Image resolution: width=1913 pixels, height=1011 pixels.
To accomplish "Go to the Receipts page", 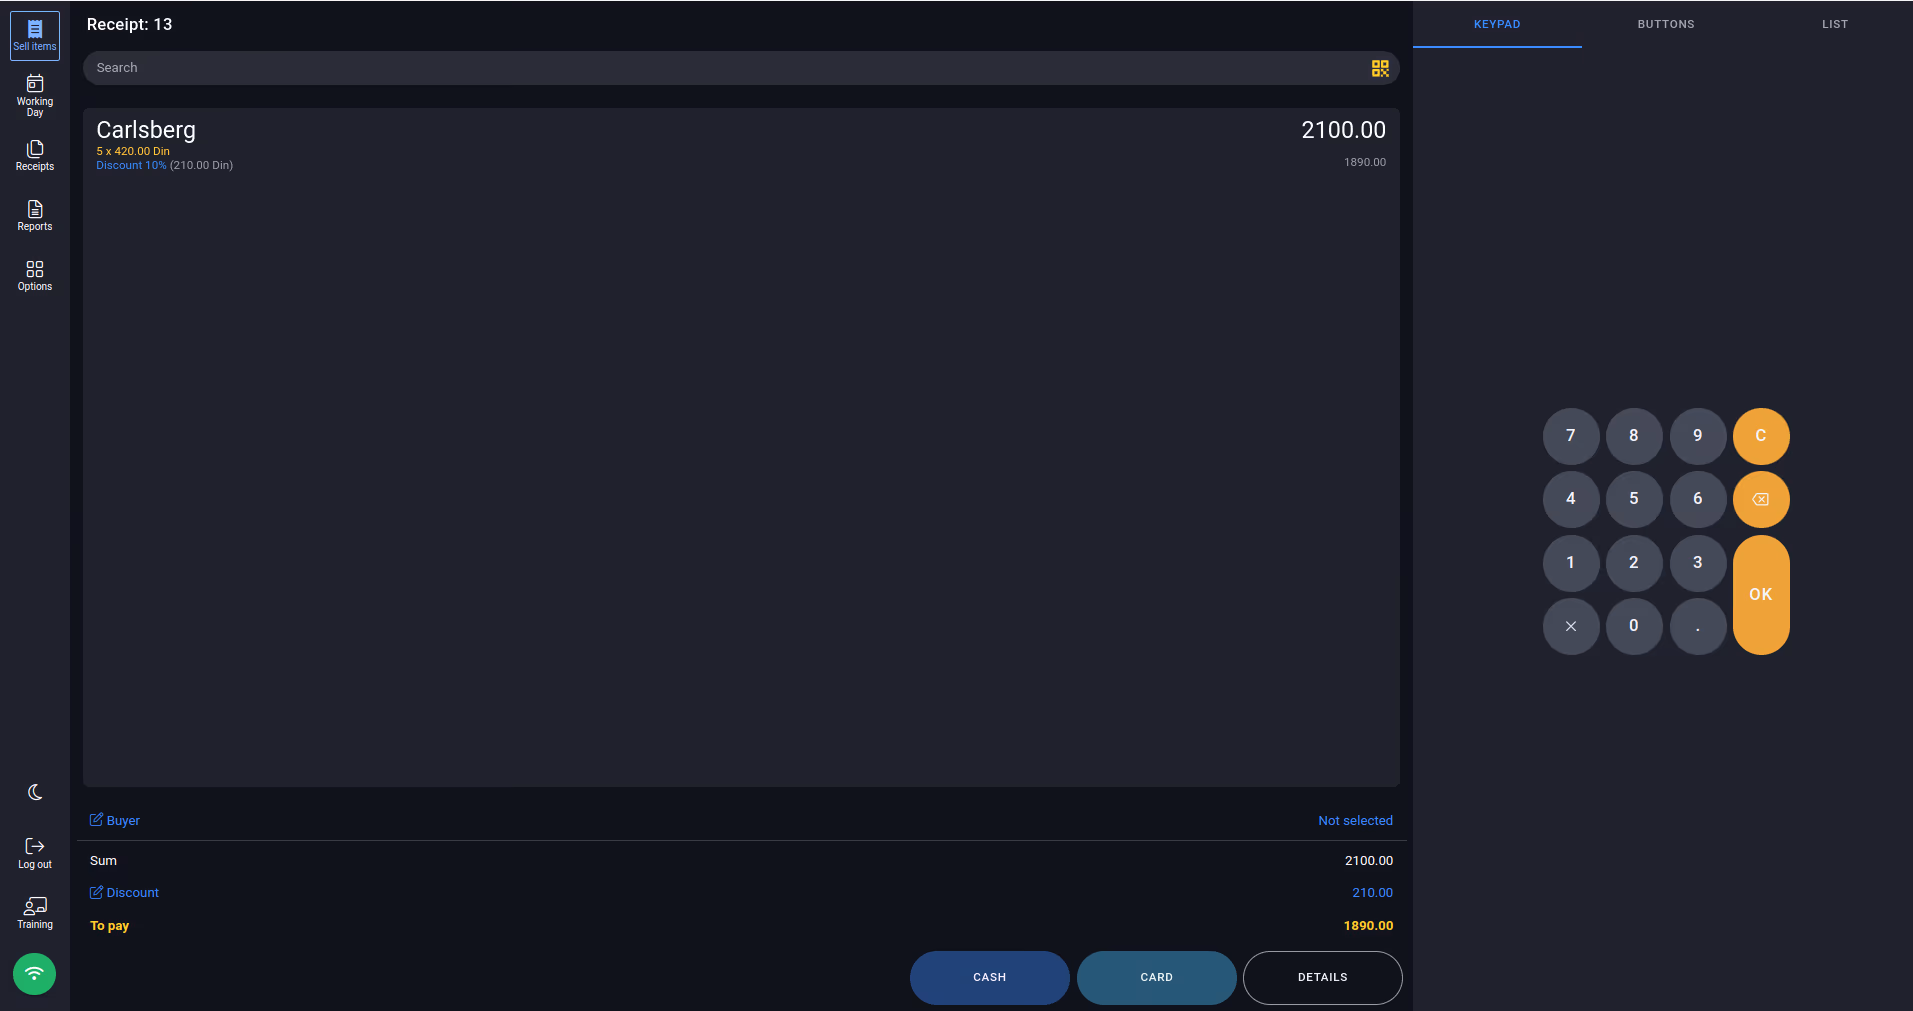I will (x=35, y=156).
